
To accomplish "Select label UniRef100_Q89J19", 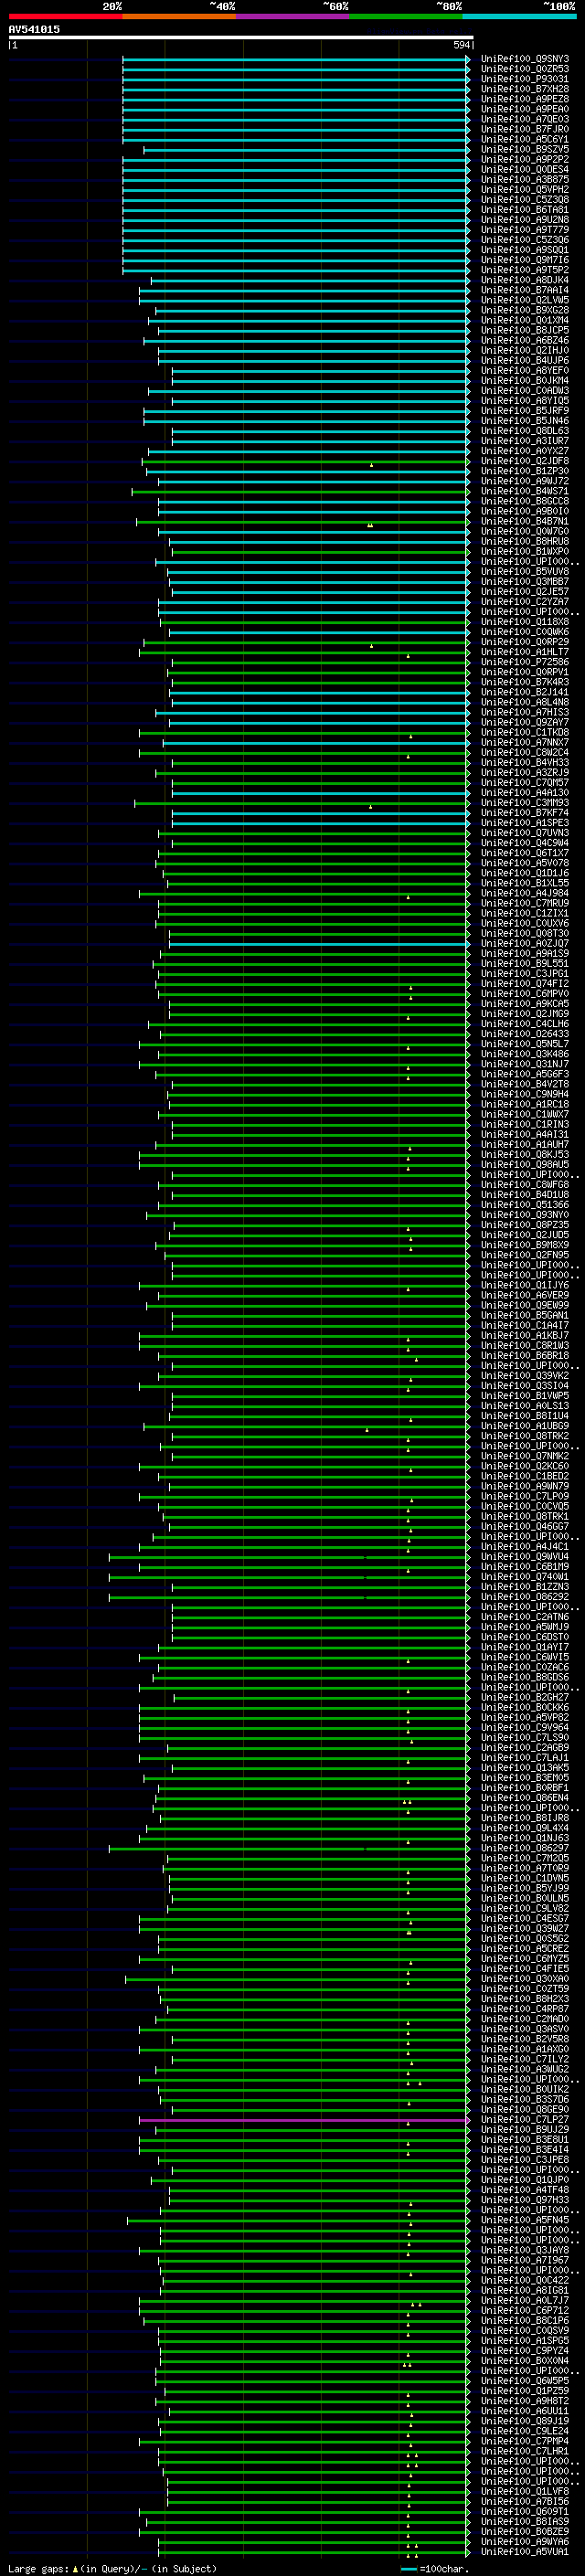I will (524, 2421).
